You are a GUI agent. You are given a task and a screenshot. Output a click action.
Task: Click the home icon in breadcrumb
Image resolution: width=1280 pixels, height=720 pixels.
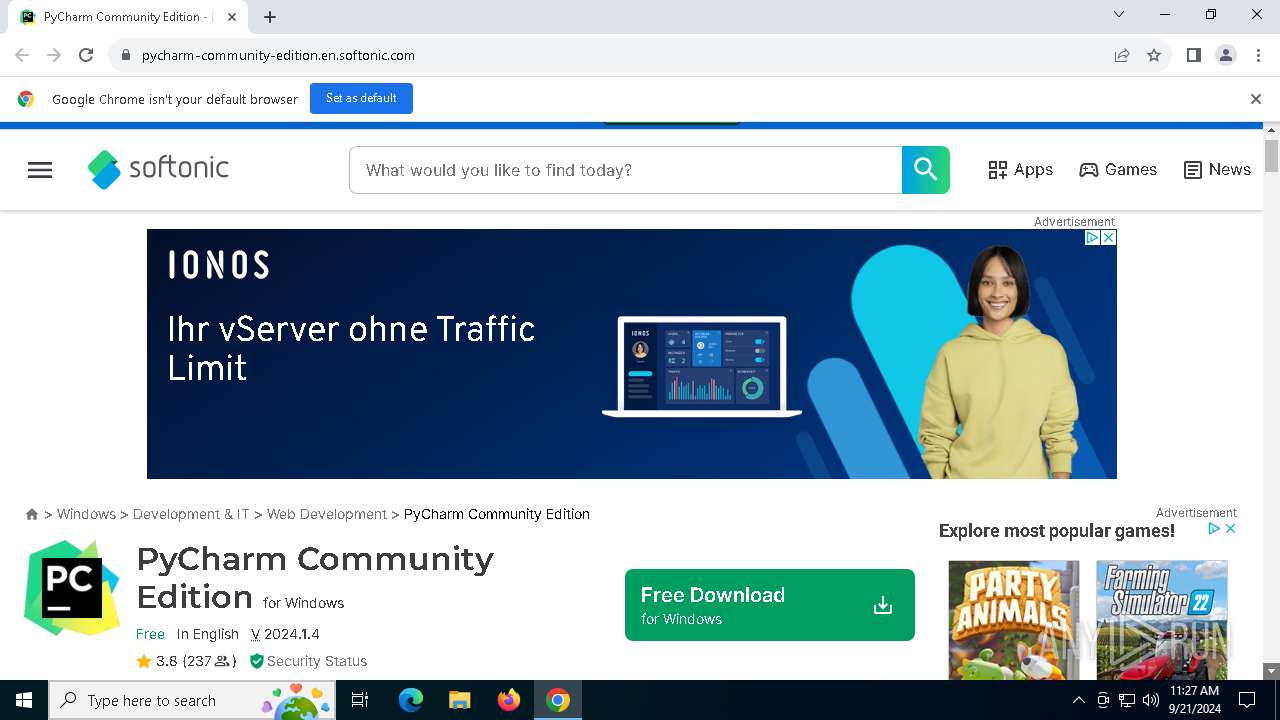pos(32,514)
